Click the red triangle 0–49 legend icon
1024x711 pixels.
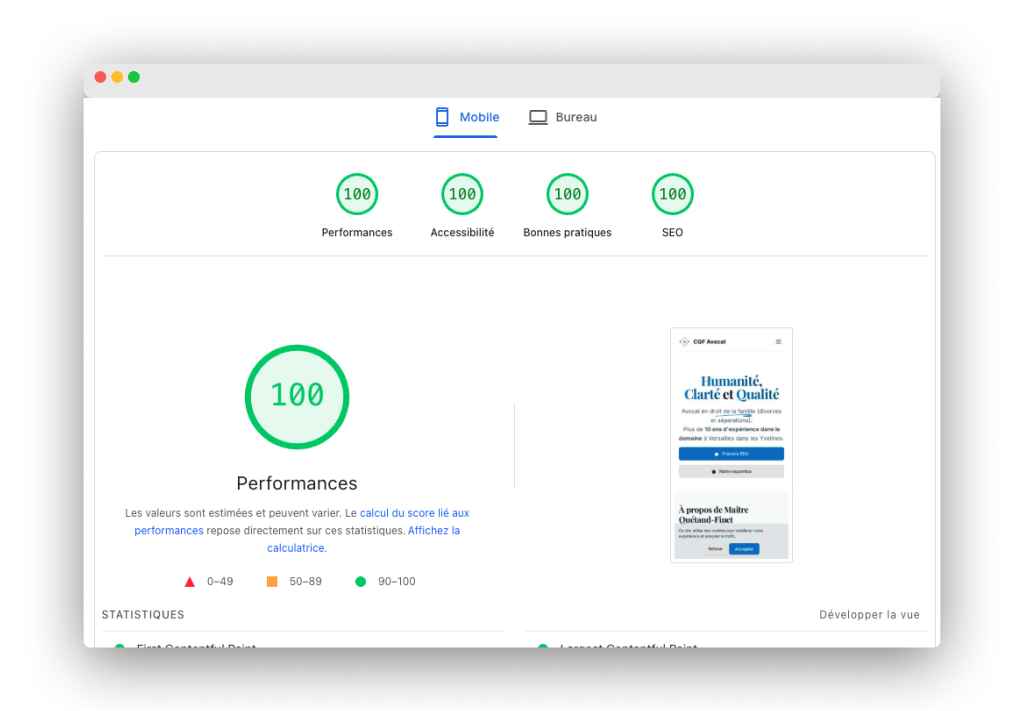[x=190, y=582]
